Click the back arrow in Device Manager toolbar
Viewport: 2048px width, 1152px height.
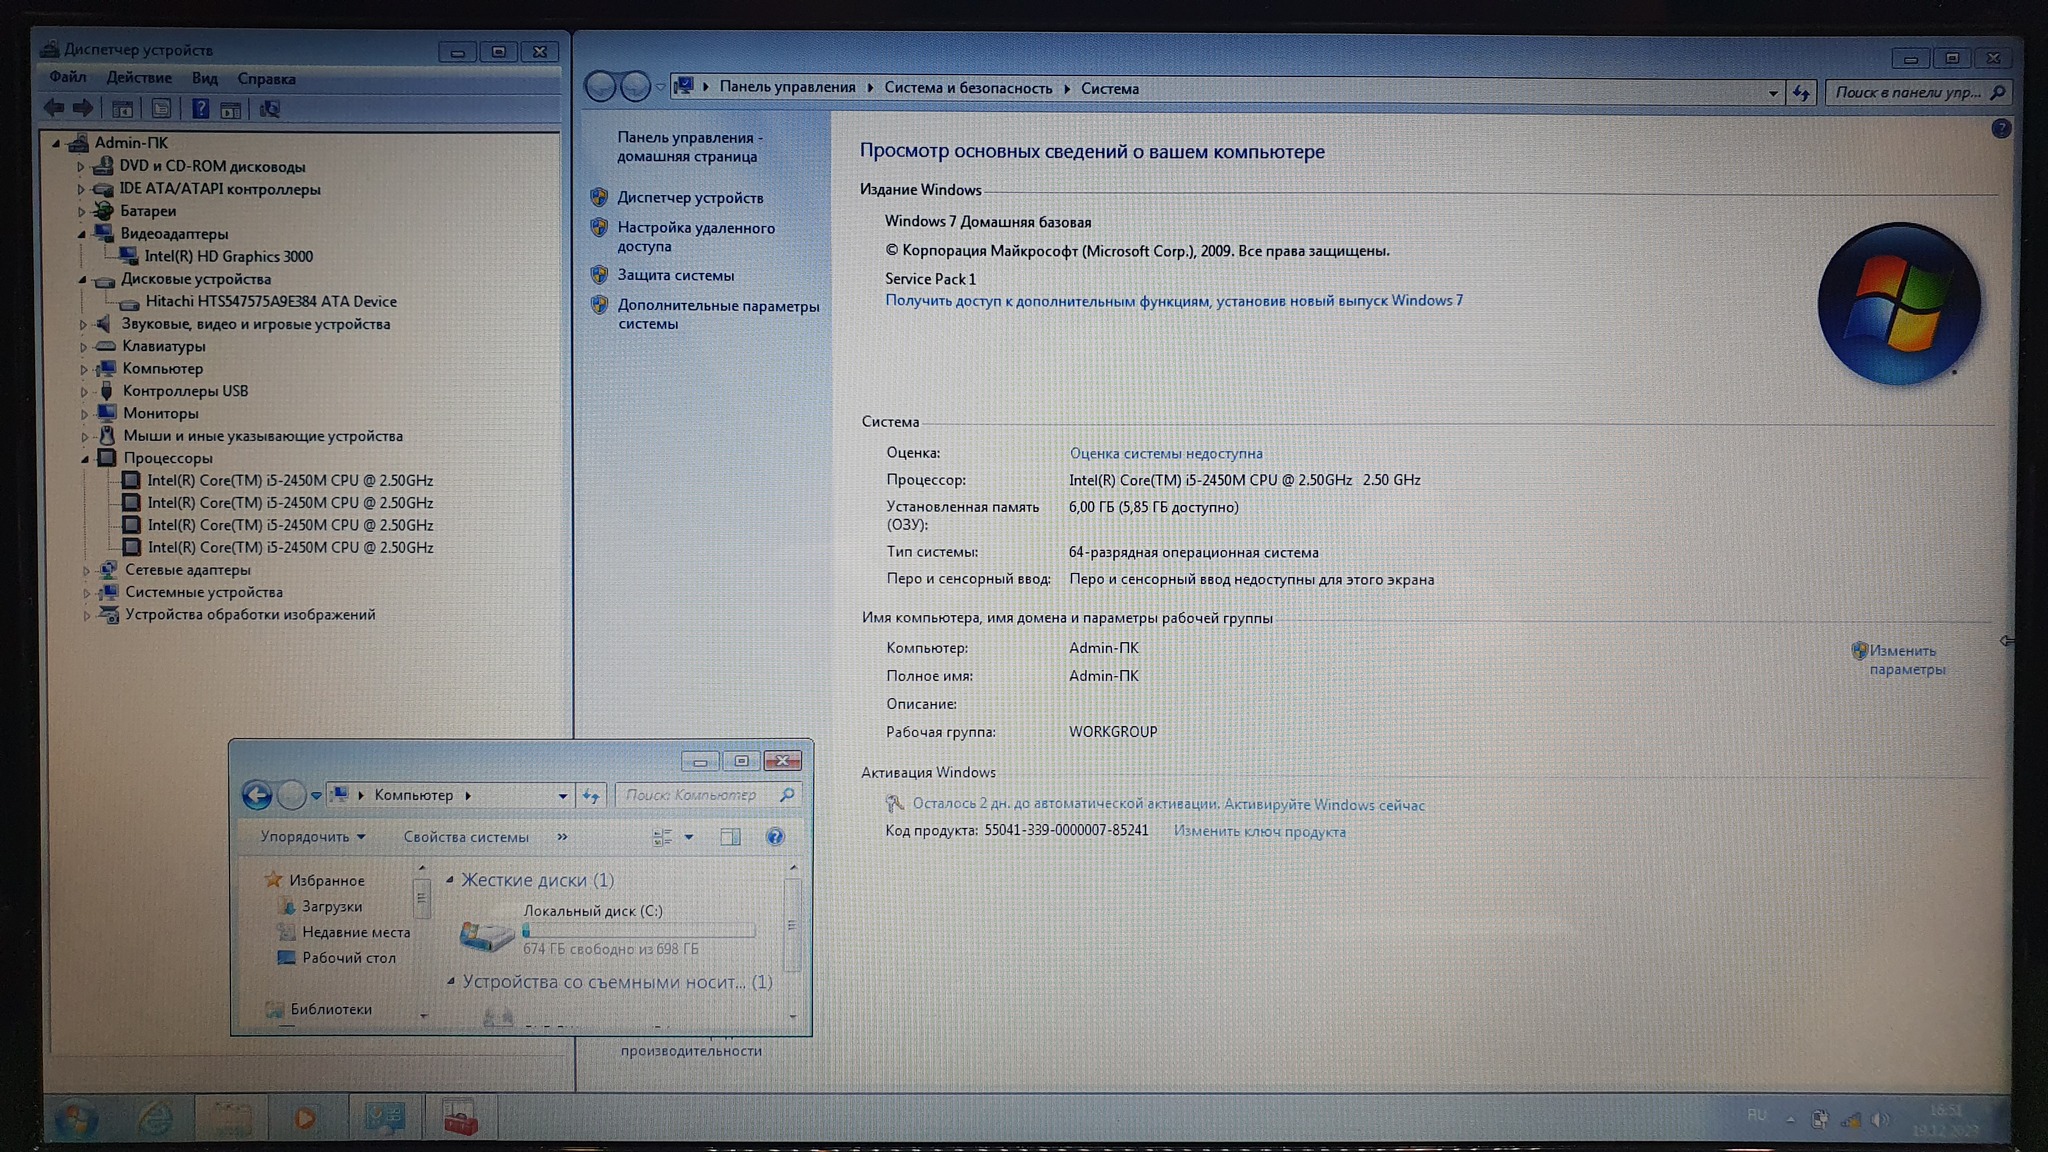click(x=54, y=108)
